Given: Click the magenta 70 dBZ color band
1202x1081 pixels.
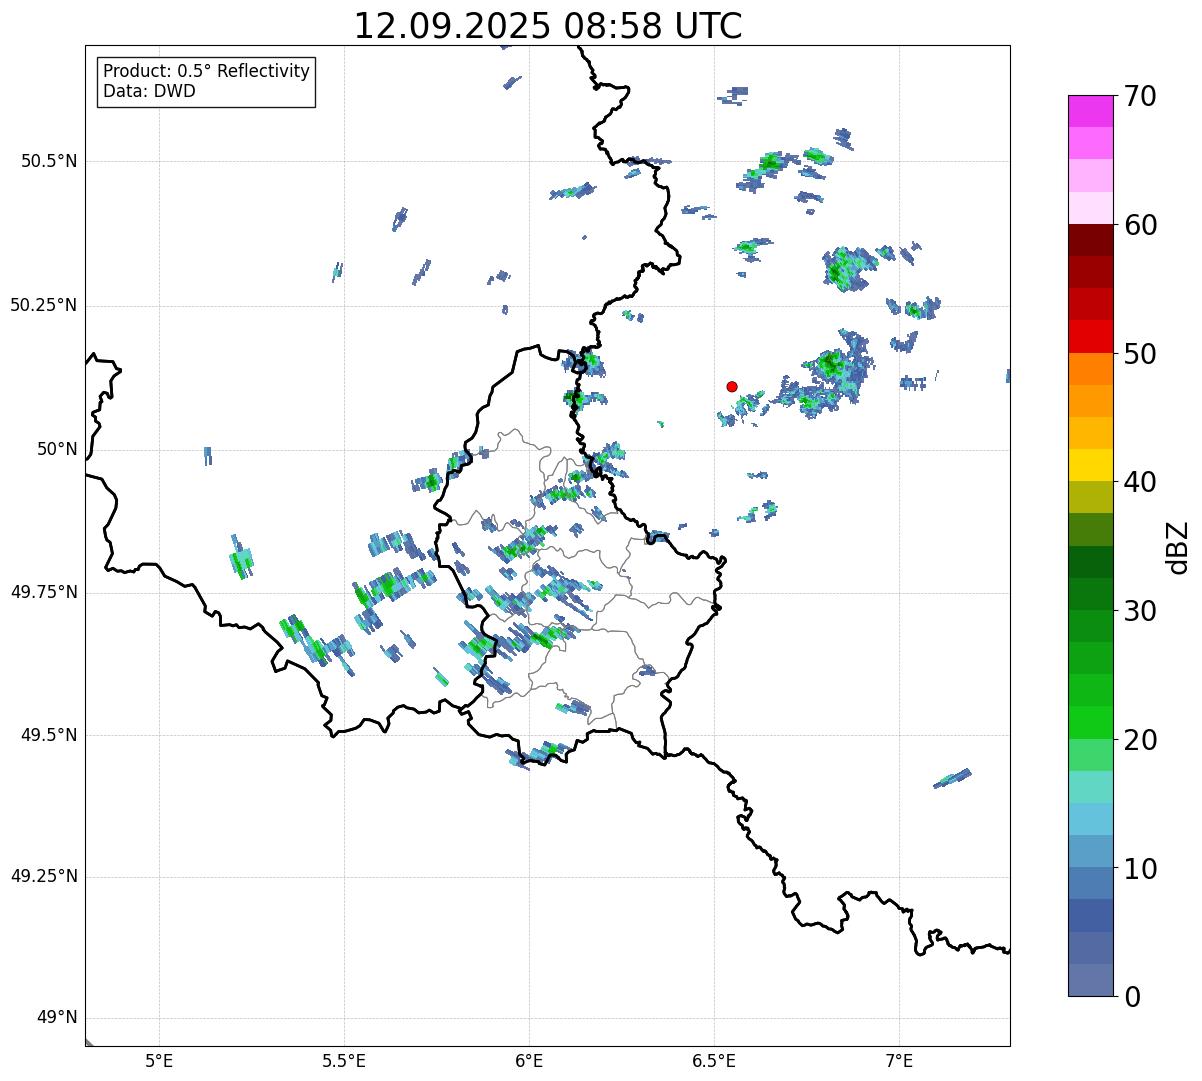Looking at the screenshot, I should pyautogui.click(x=1090, y=111).
